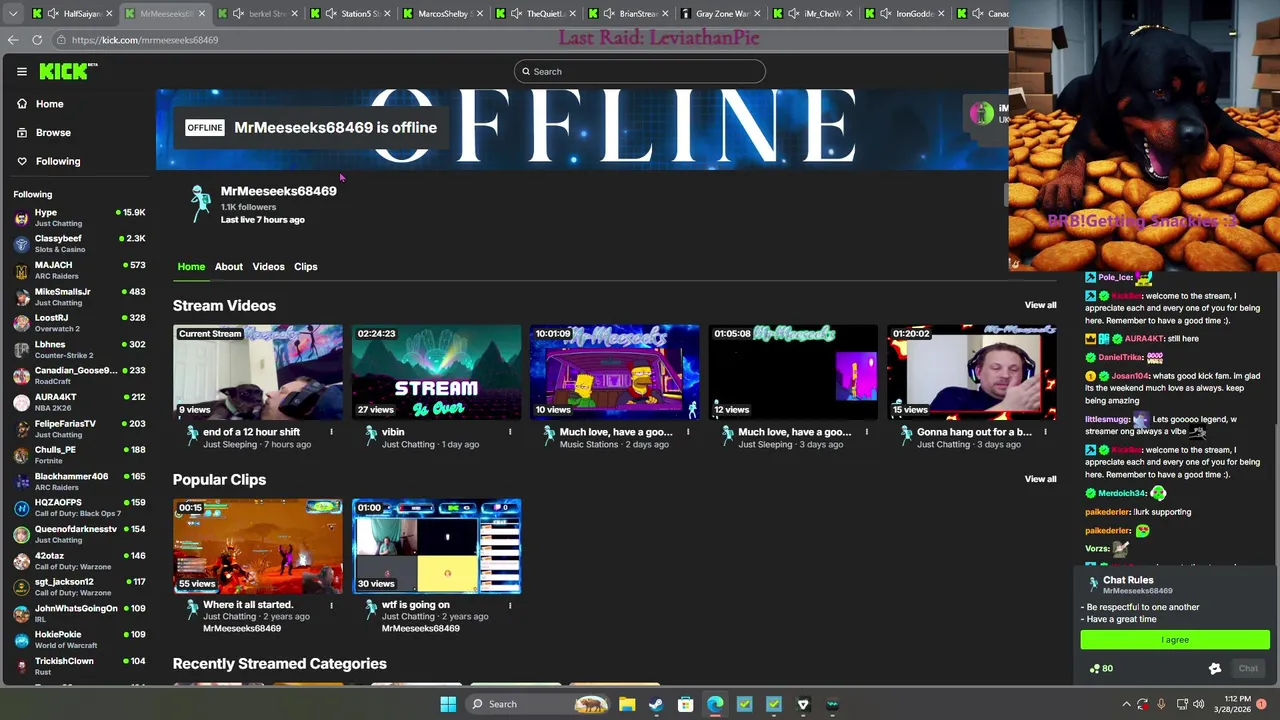Click the Home icon in sidebar

pyautogui.click(x=22, y=104)
